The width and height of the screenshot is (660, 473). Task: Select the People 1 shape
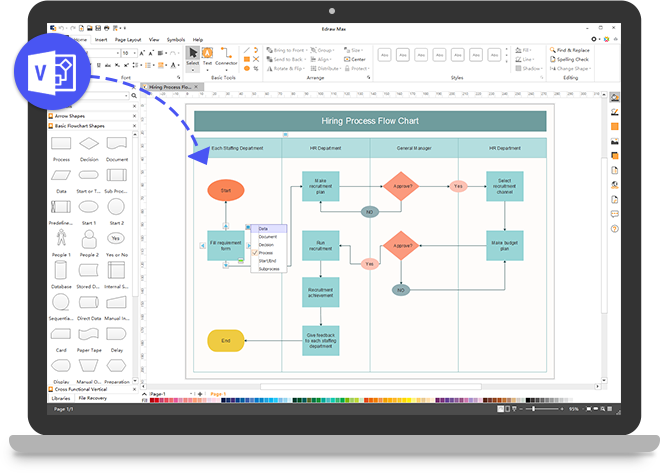[61, 240]
